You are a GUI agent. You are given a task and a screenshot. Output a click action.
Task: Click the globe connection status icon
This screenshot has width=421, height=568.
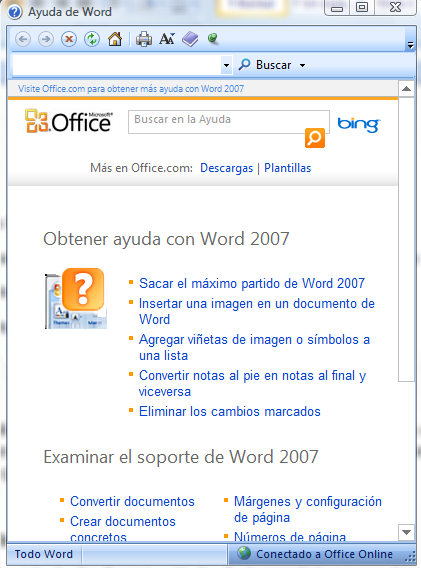(x=245, y=553)
